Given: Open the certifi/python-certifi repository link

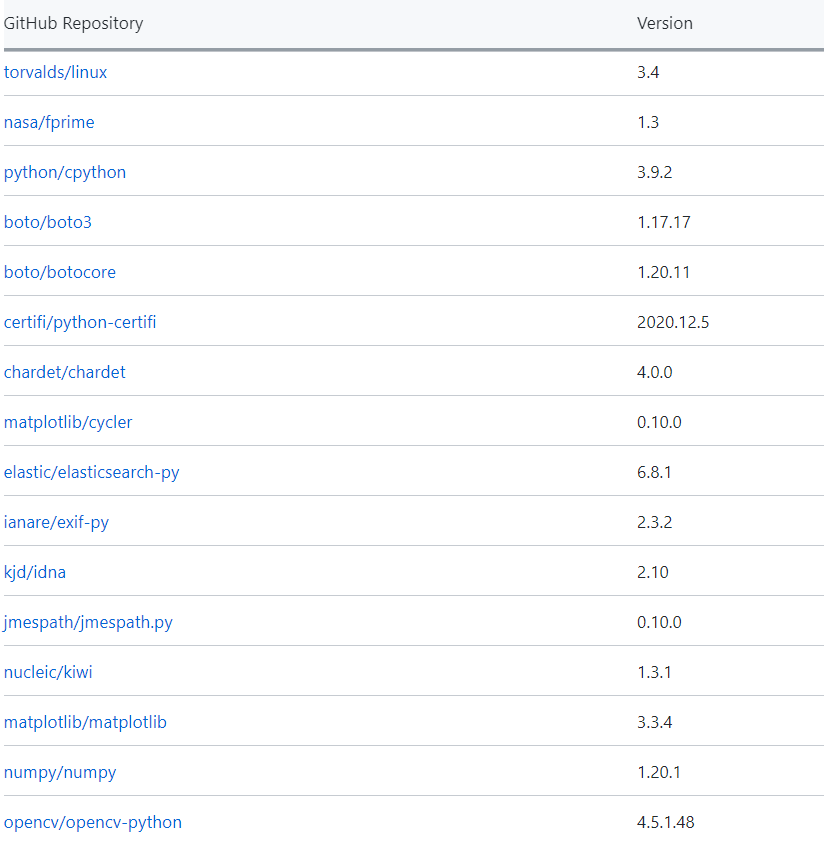Looking at the screenshot, I should (x=80, y=322).
